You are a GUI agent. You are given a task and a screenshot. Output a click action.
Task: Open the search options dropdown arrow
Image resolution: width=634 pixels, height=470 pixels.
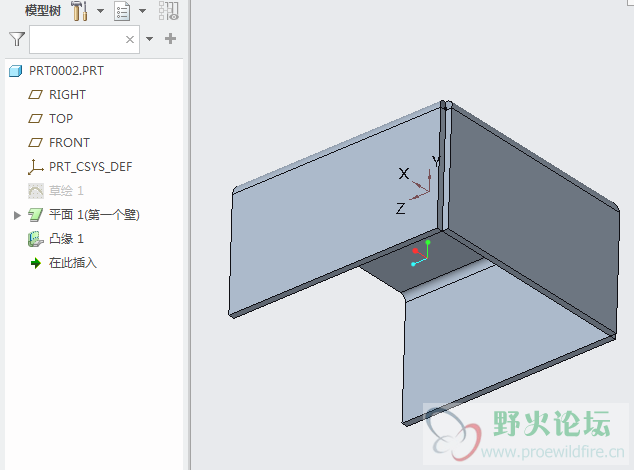150,39
